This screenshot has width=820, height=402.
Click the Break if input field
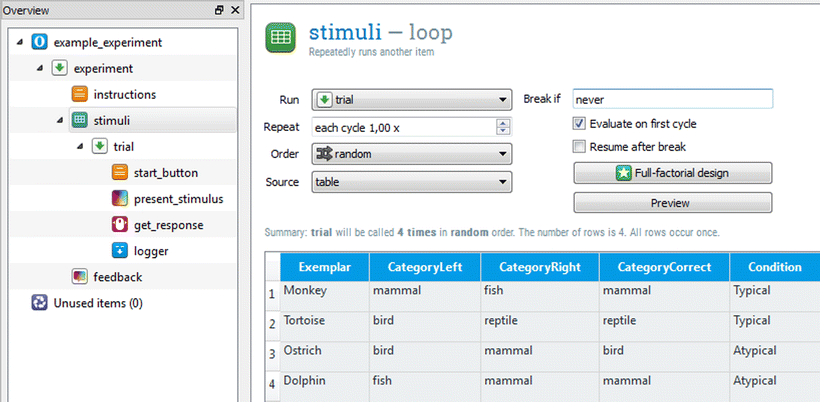pyautogui.click(x=673, y=99)
